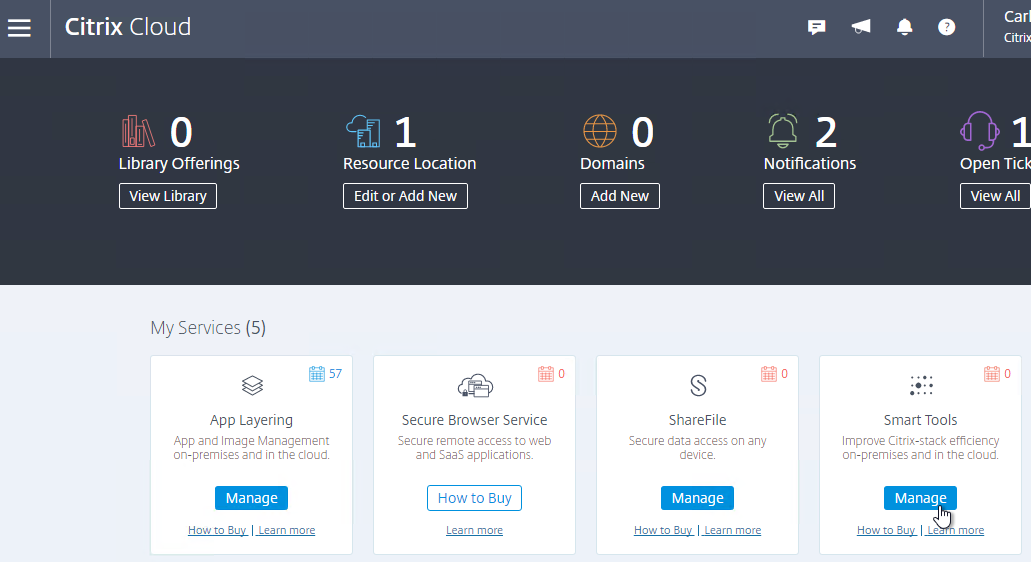Open the bell notifications icon in header
Screen dimensions: 1031x562
[x=905, y=27]
